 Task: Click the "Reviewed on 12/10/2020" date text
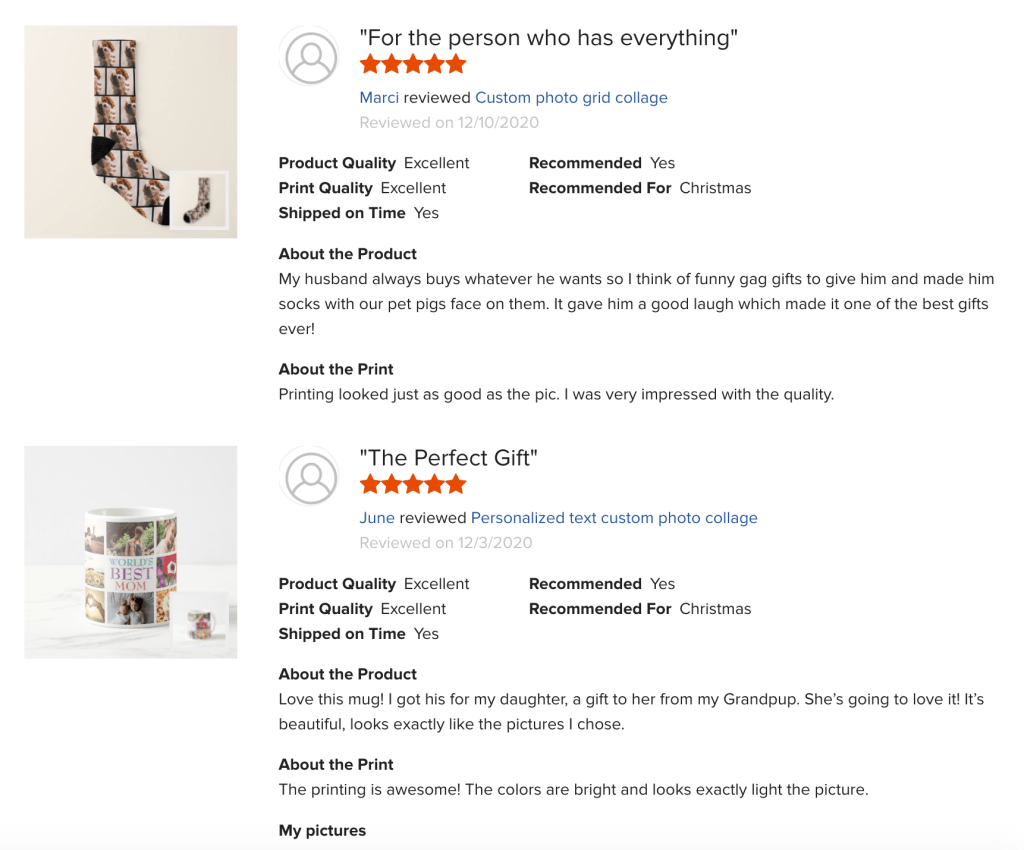(x=449, y=123)
